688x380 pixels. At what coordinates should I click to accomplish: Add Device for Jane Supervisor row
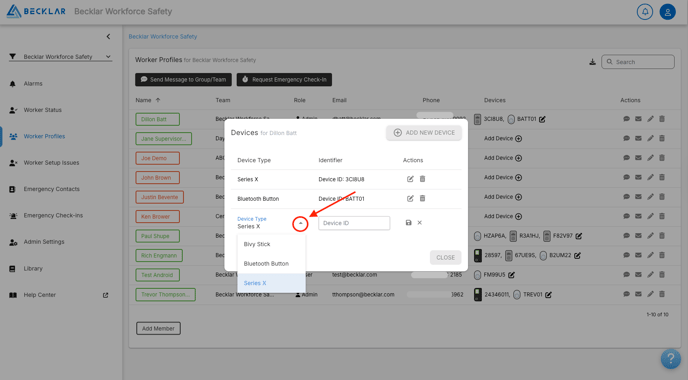[503, 139]
